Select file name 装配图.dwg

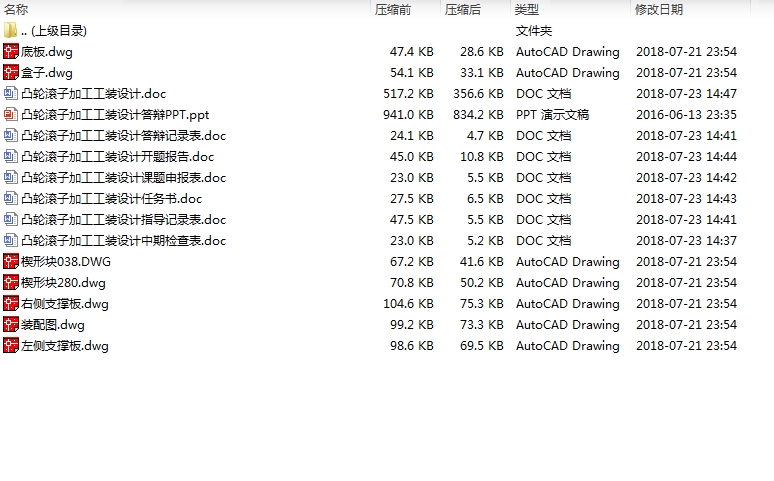tap(52, 324)
